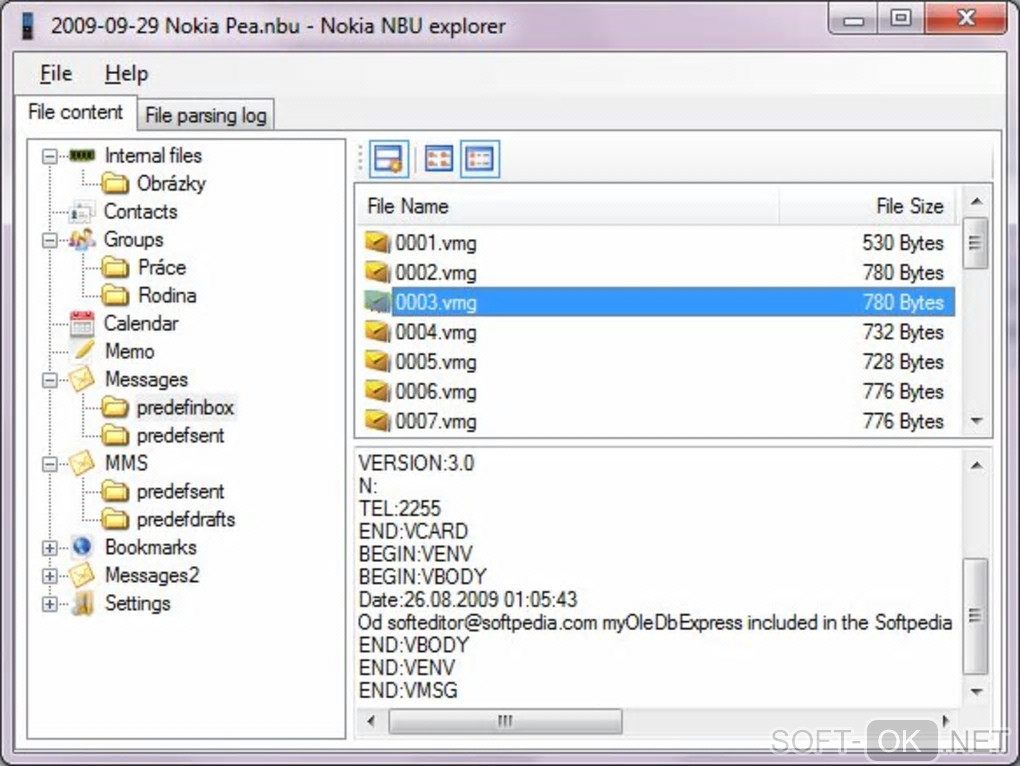
Task: Select predefsent label under MMS
Action: tap(180, 492)
